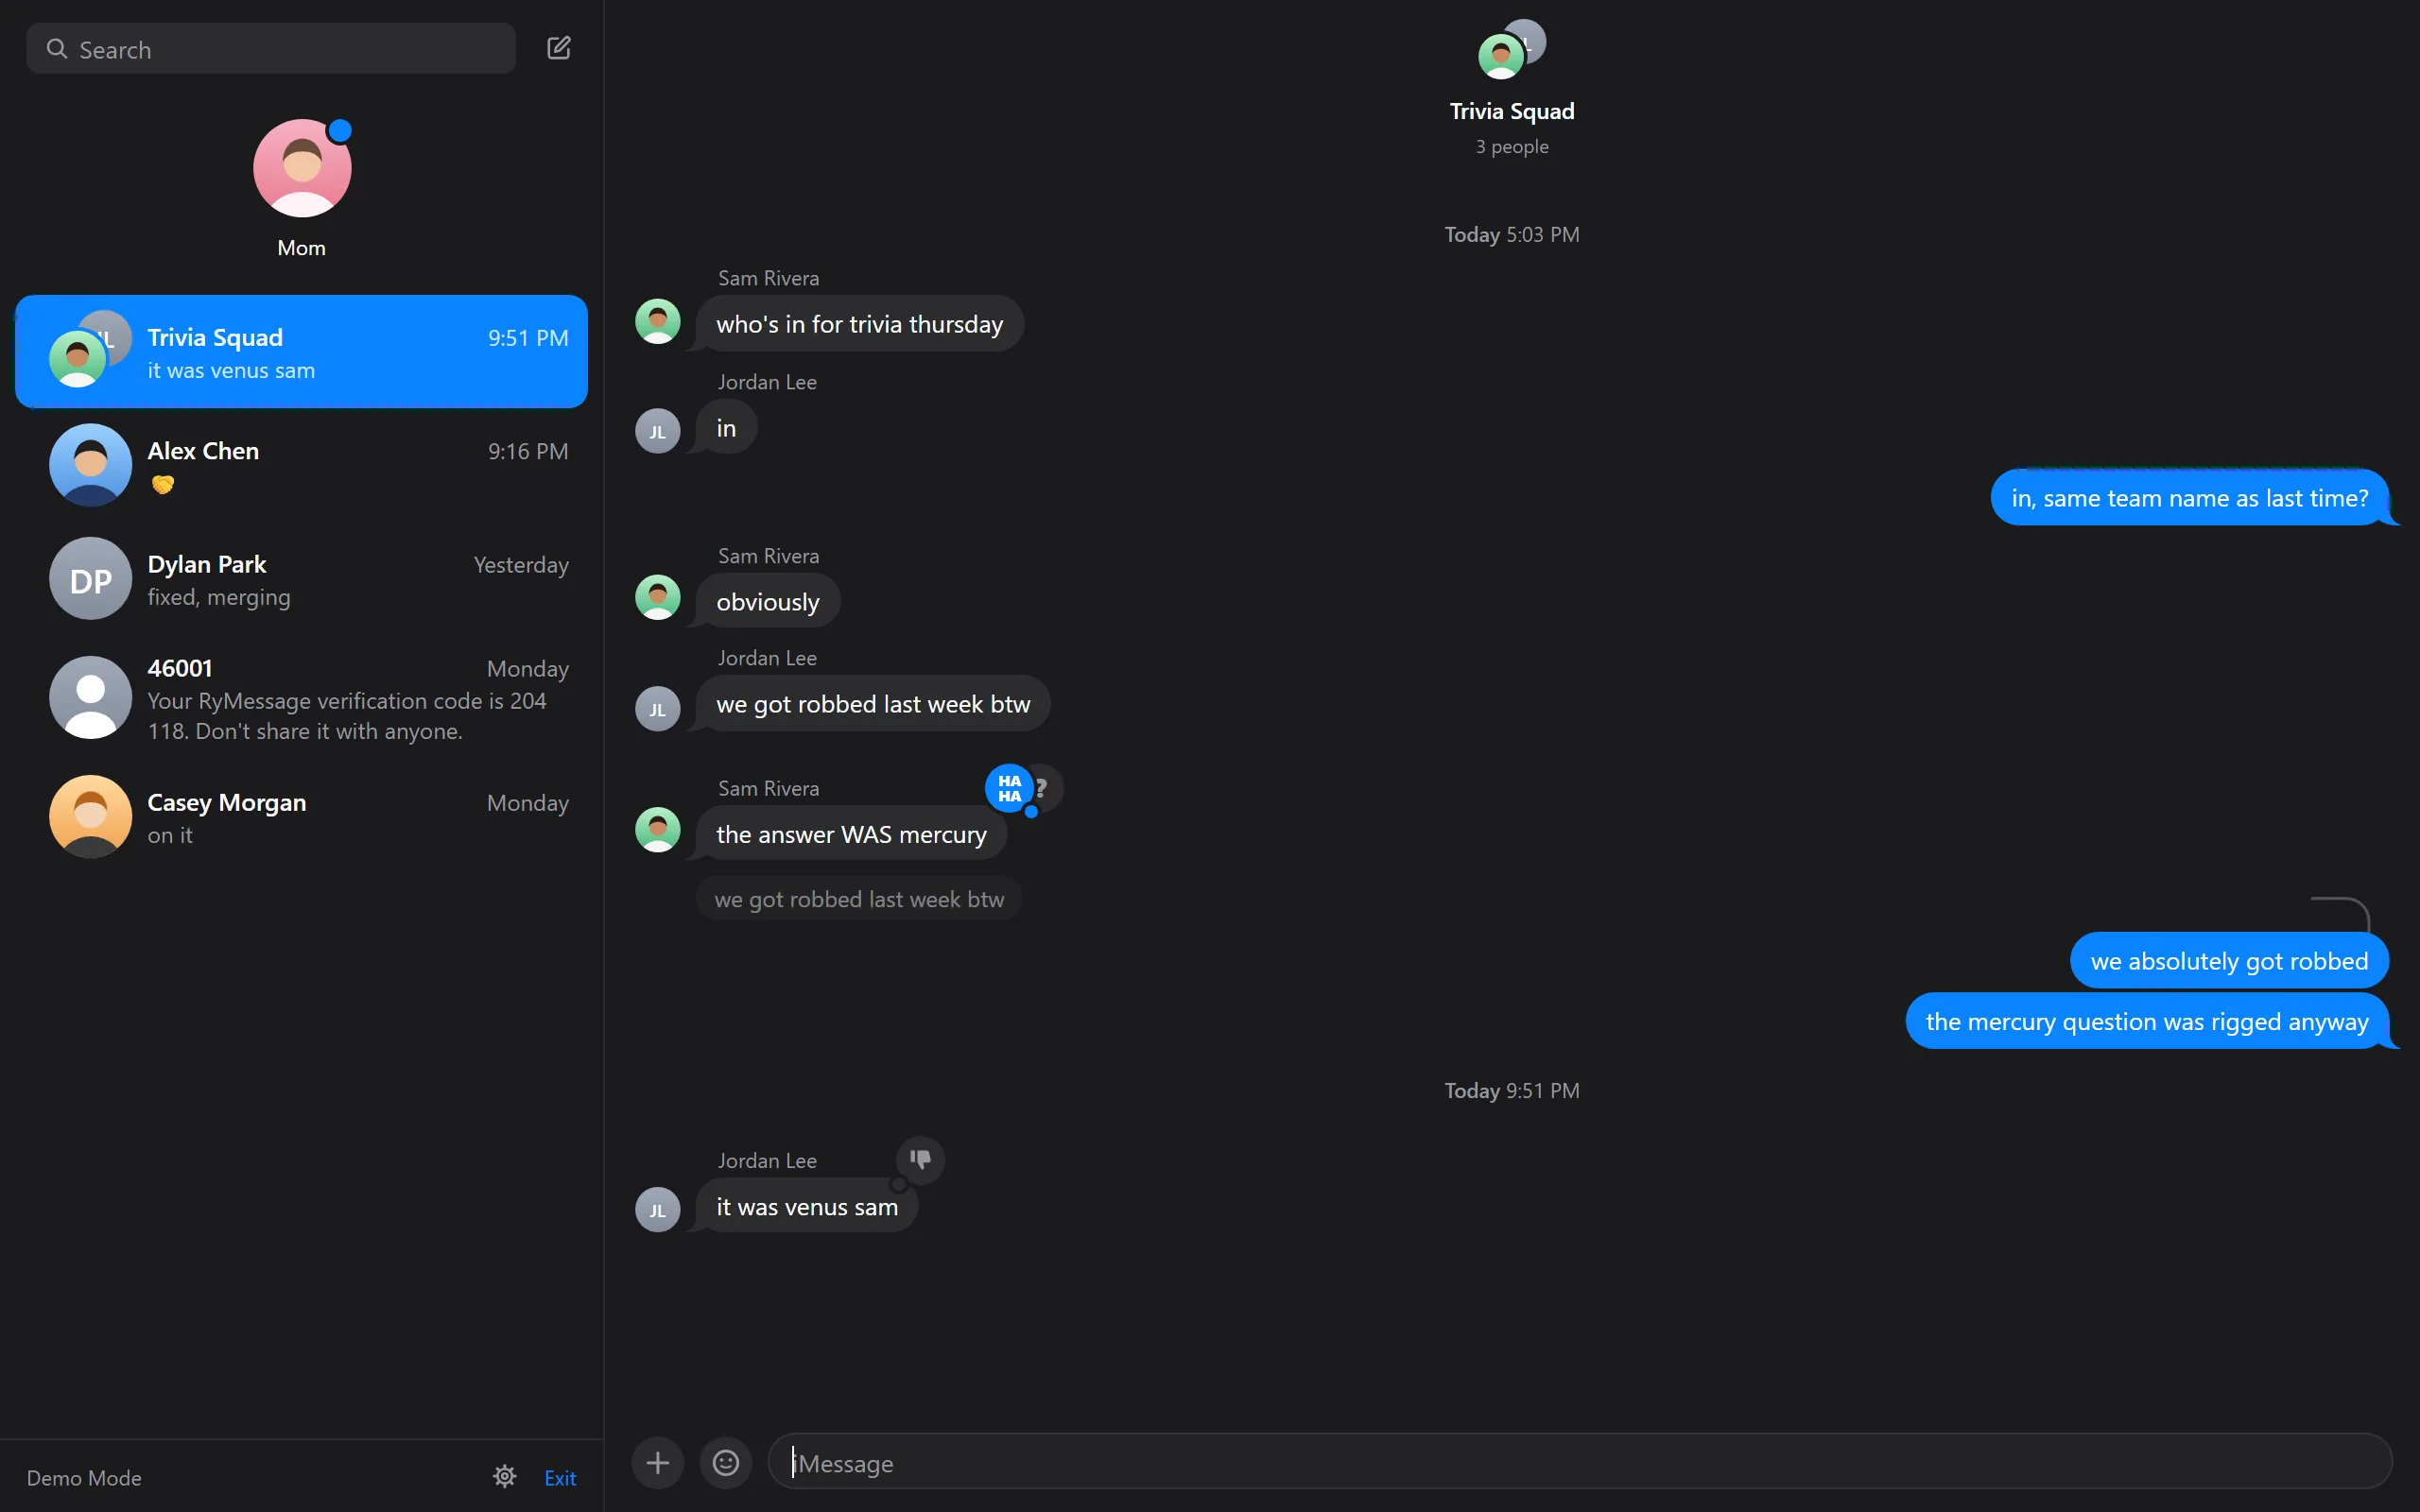Open the emoji picker smiley icon
The width and height of the screenshot is (2420, 1512).
pyautogui.click(x=726, y=1463)
